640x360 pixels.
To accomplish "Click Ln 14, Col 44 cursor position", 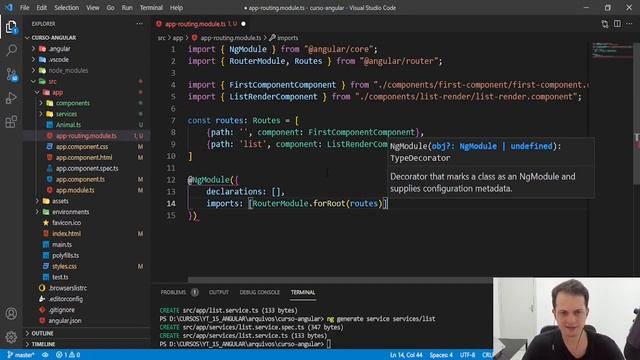I will coord(406,355).
